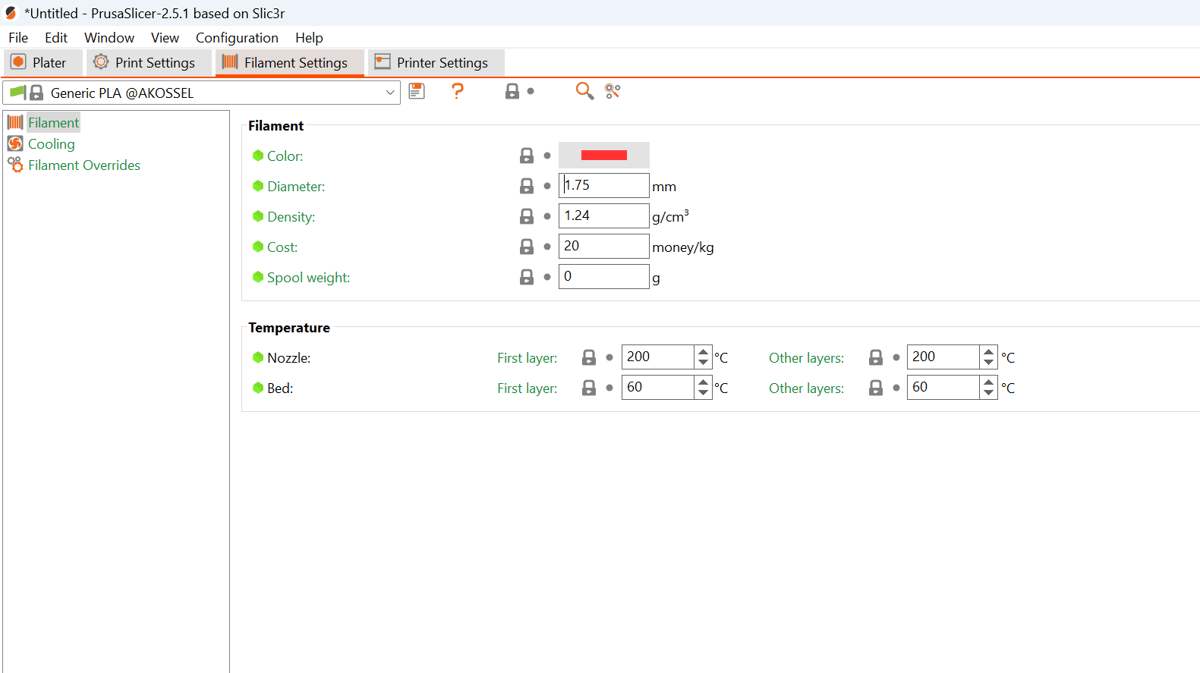Click the red filament color swatch
The image size is (1200, 673).
(604, 155)
